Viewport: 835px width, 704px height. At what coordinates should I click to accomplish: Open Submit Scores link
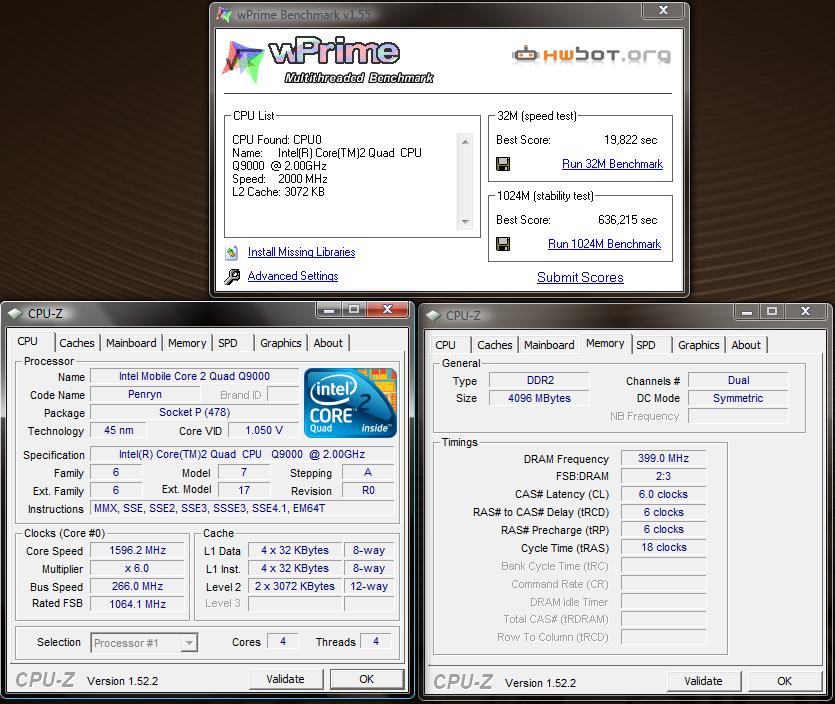click(x=580, y=277)
